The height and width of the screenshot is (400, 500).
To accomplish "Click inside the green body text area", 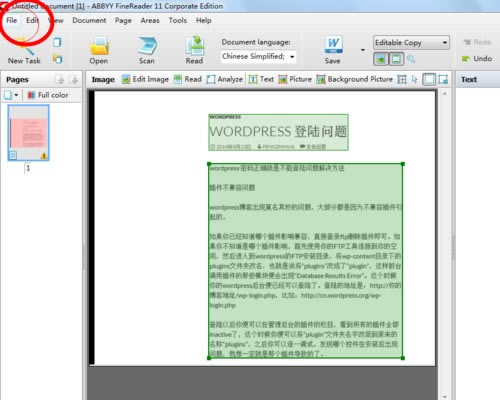I will [306, 261].
